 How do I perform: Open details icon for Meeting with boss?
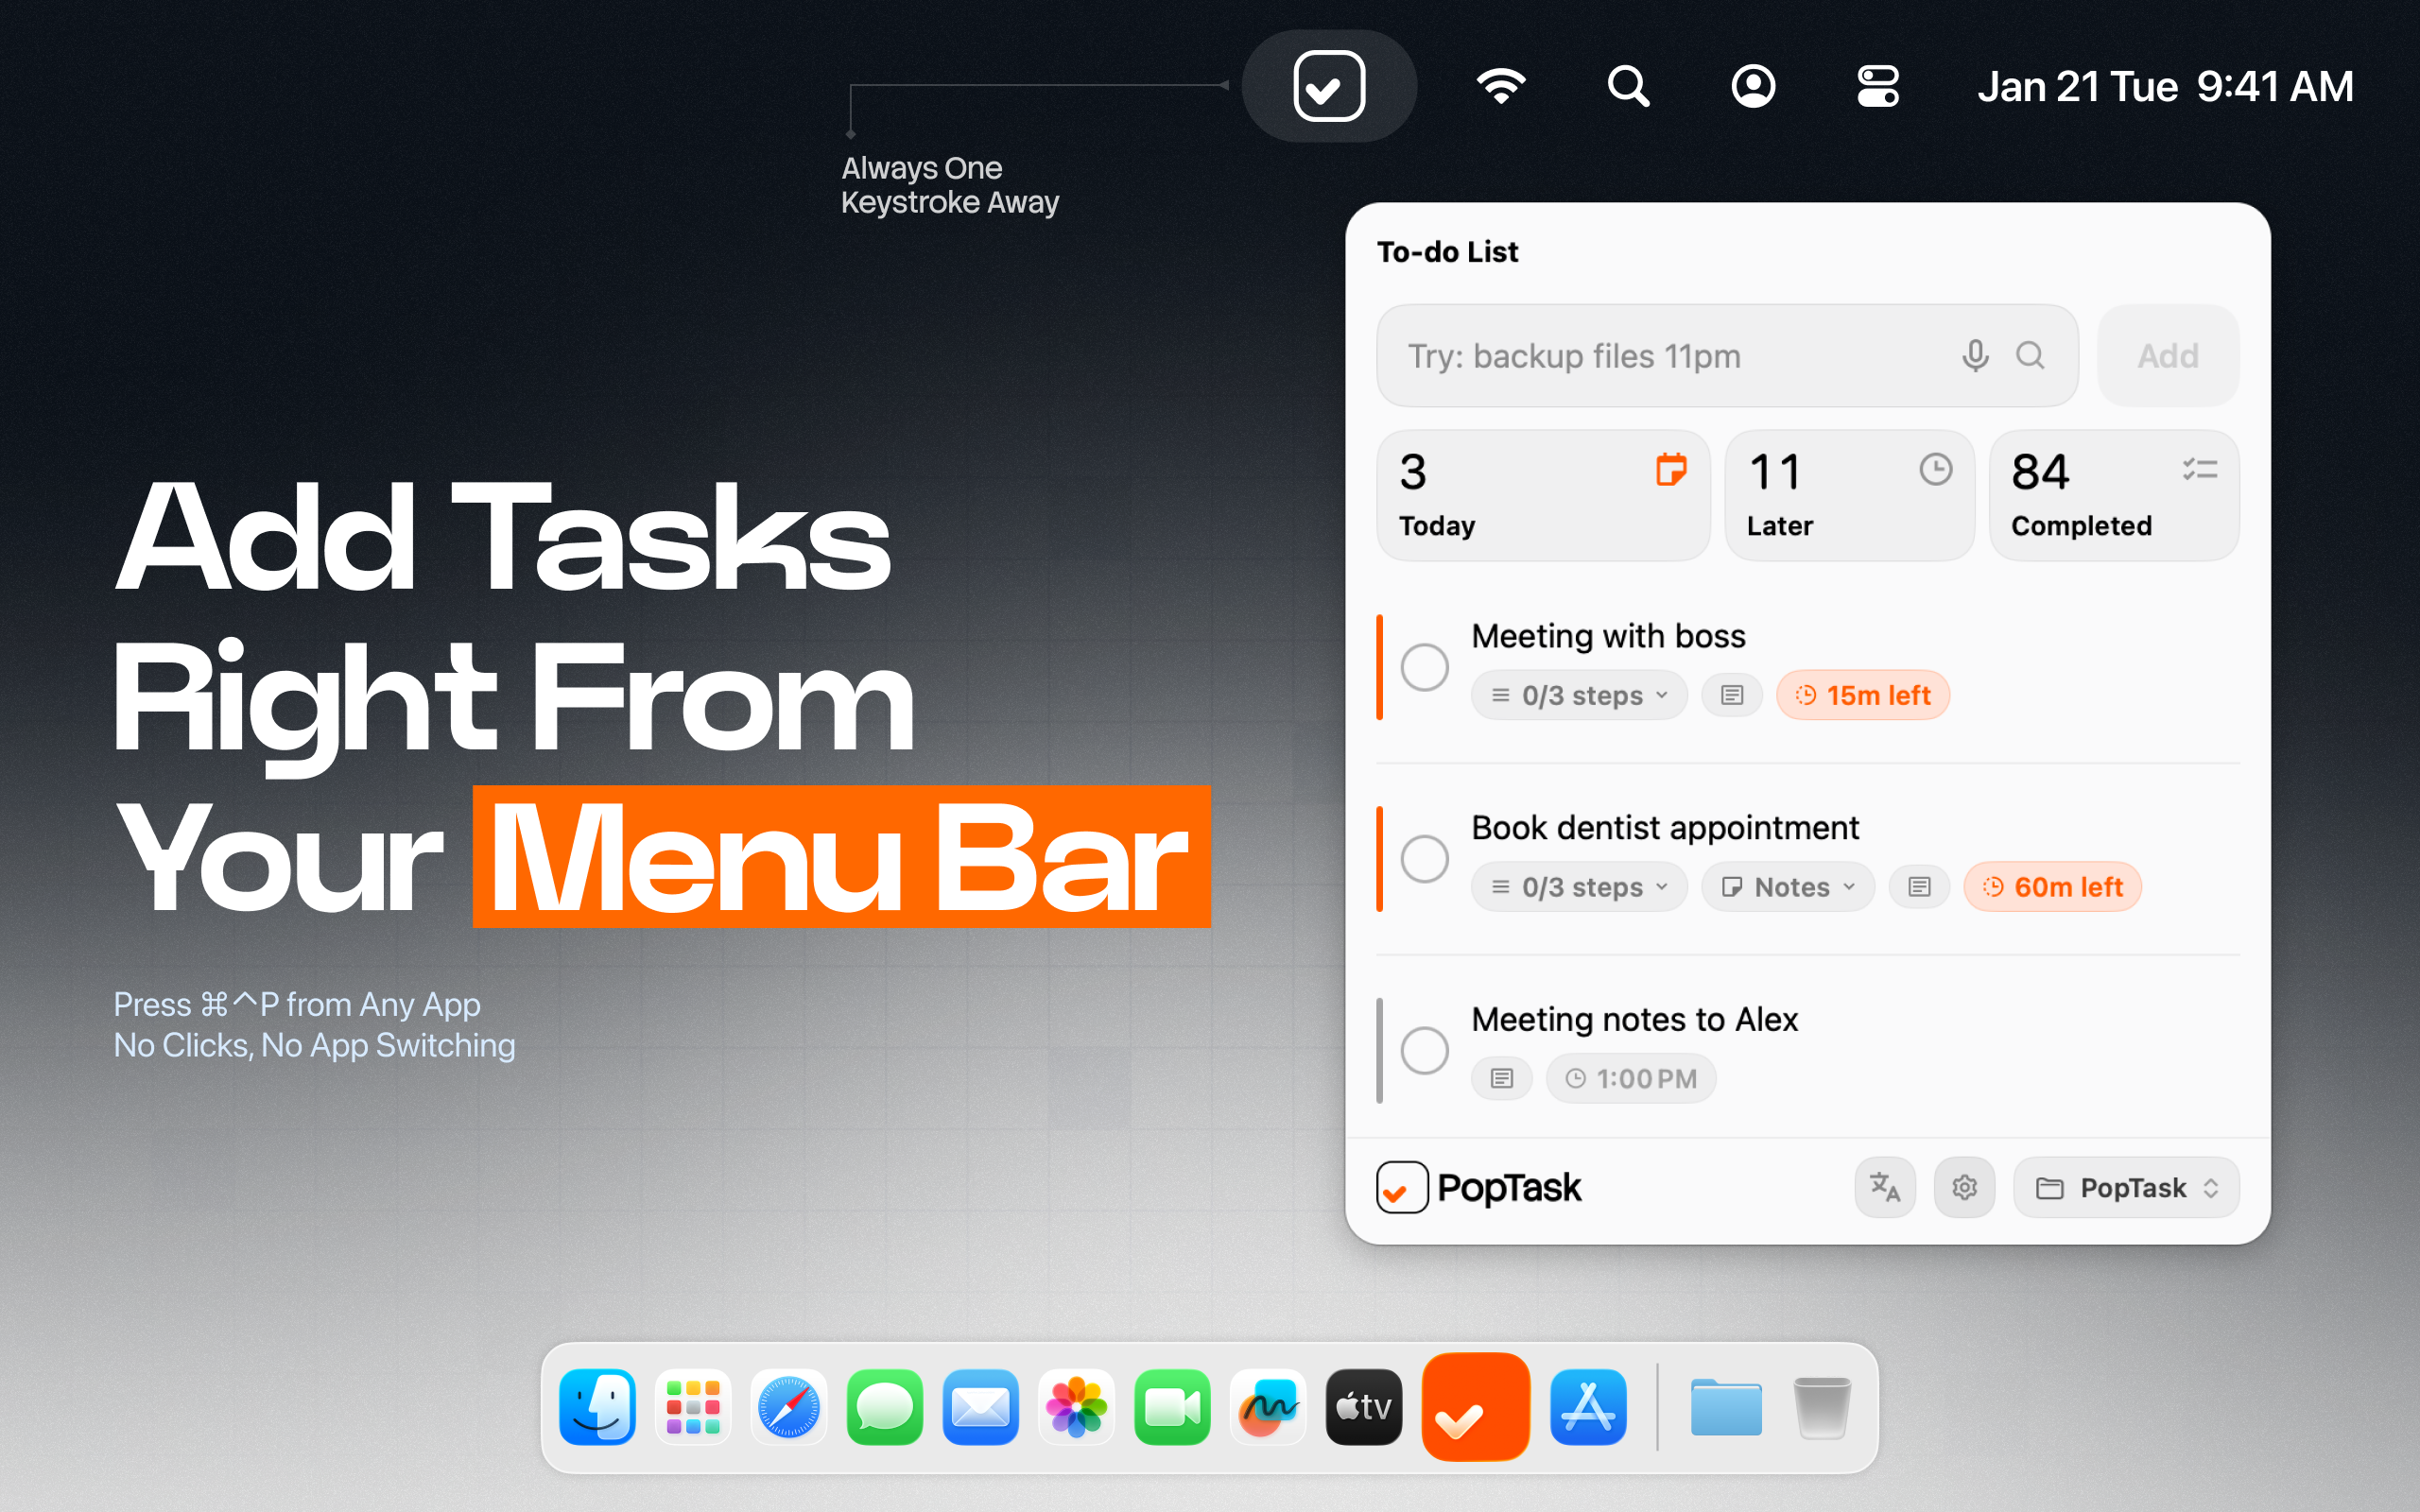pos(1732,695)
